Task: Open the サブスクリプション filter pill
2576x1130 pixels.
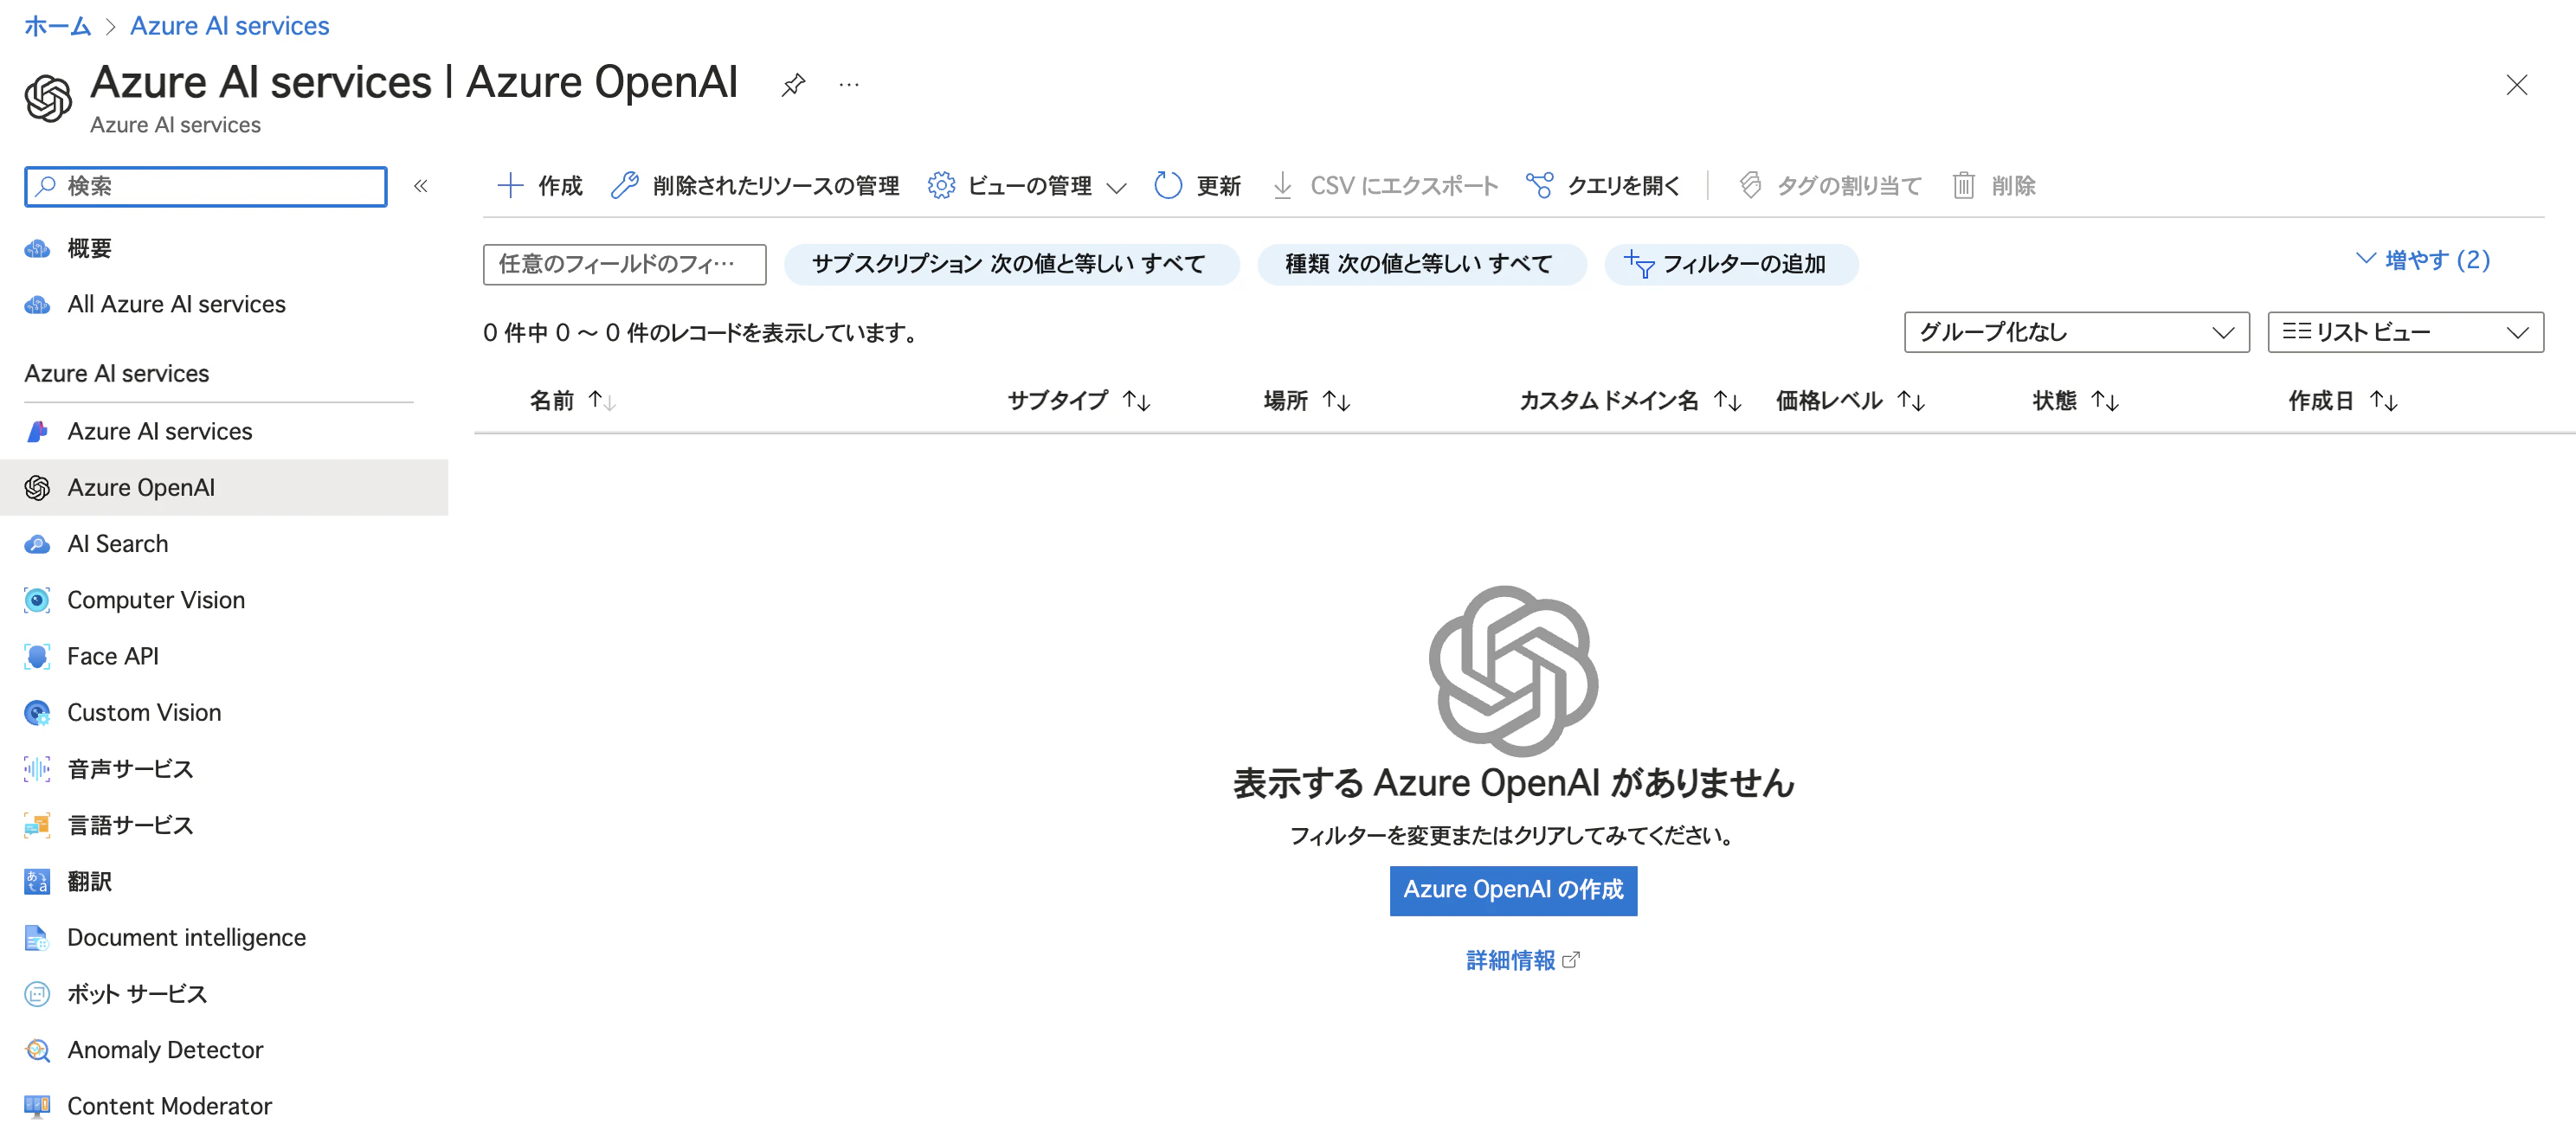Action: (x=1010, y=264)
